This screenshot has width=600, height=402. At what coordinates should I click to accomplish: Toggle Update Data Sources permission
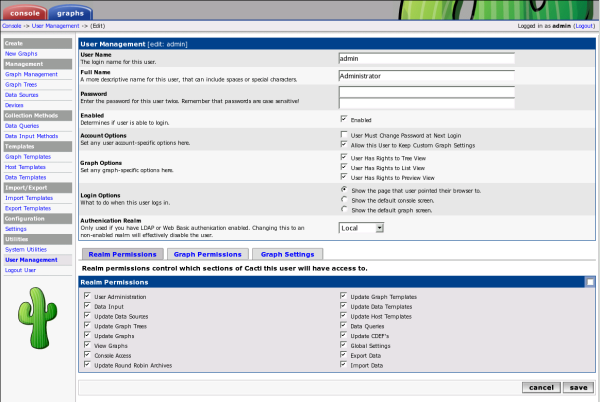click(x=87, y=316)
